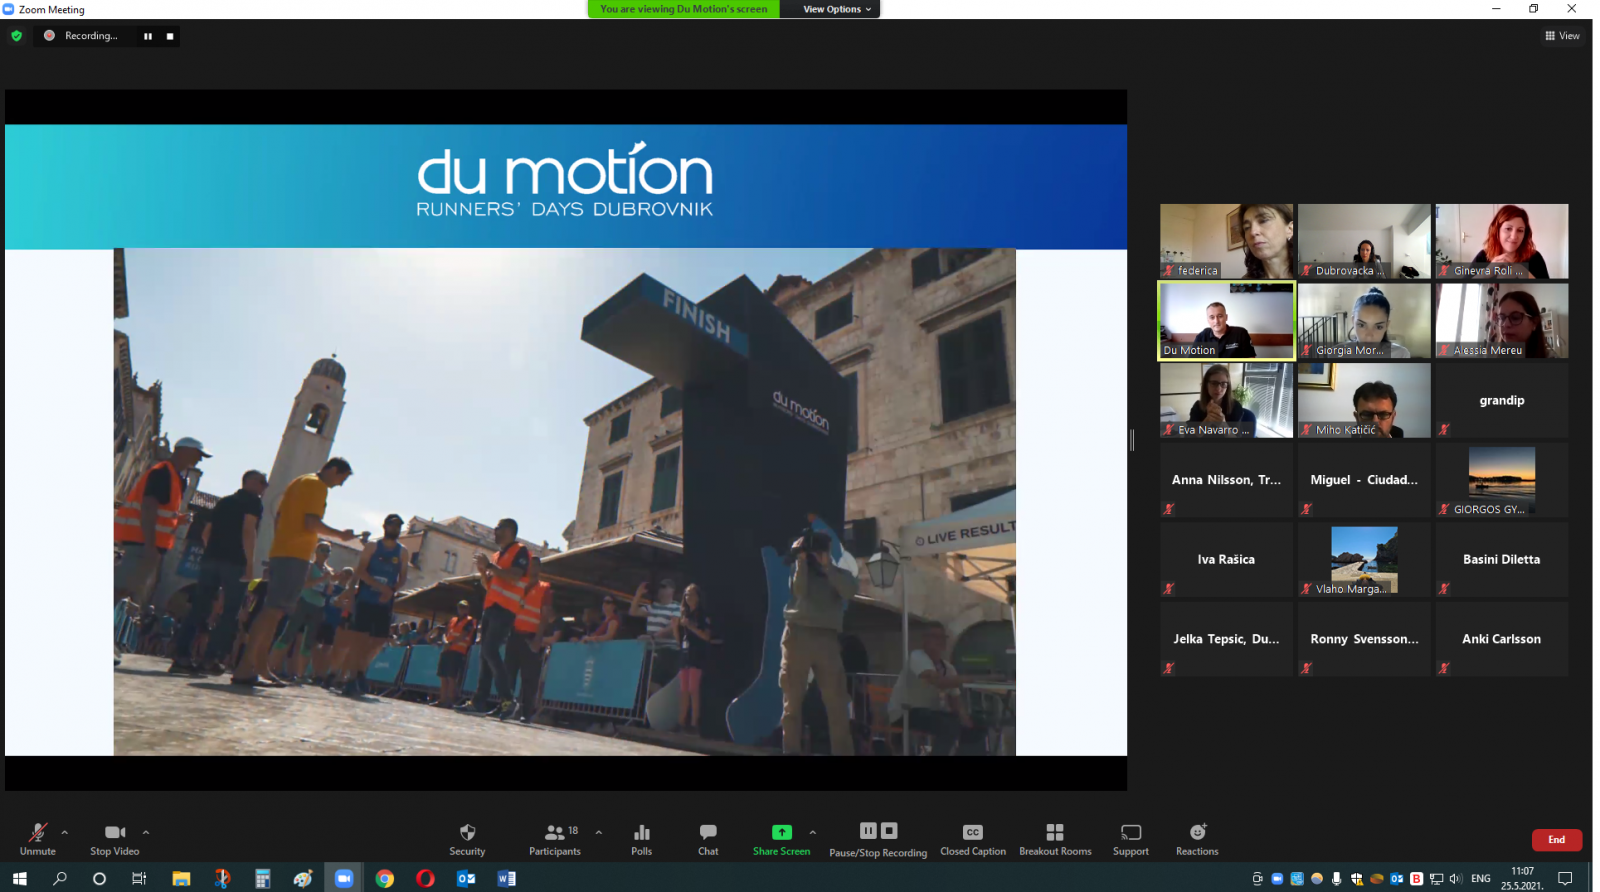Select Miho Katičić video tile
The width and height of the screenshot is (1600, 892).
point(1364,400)
